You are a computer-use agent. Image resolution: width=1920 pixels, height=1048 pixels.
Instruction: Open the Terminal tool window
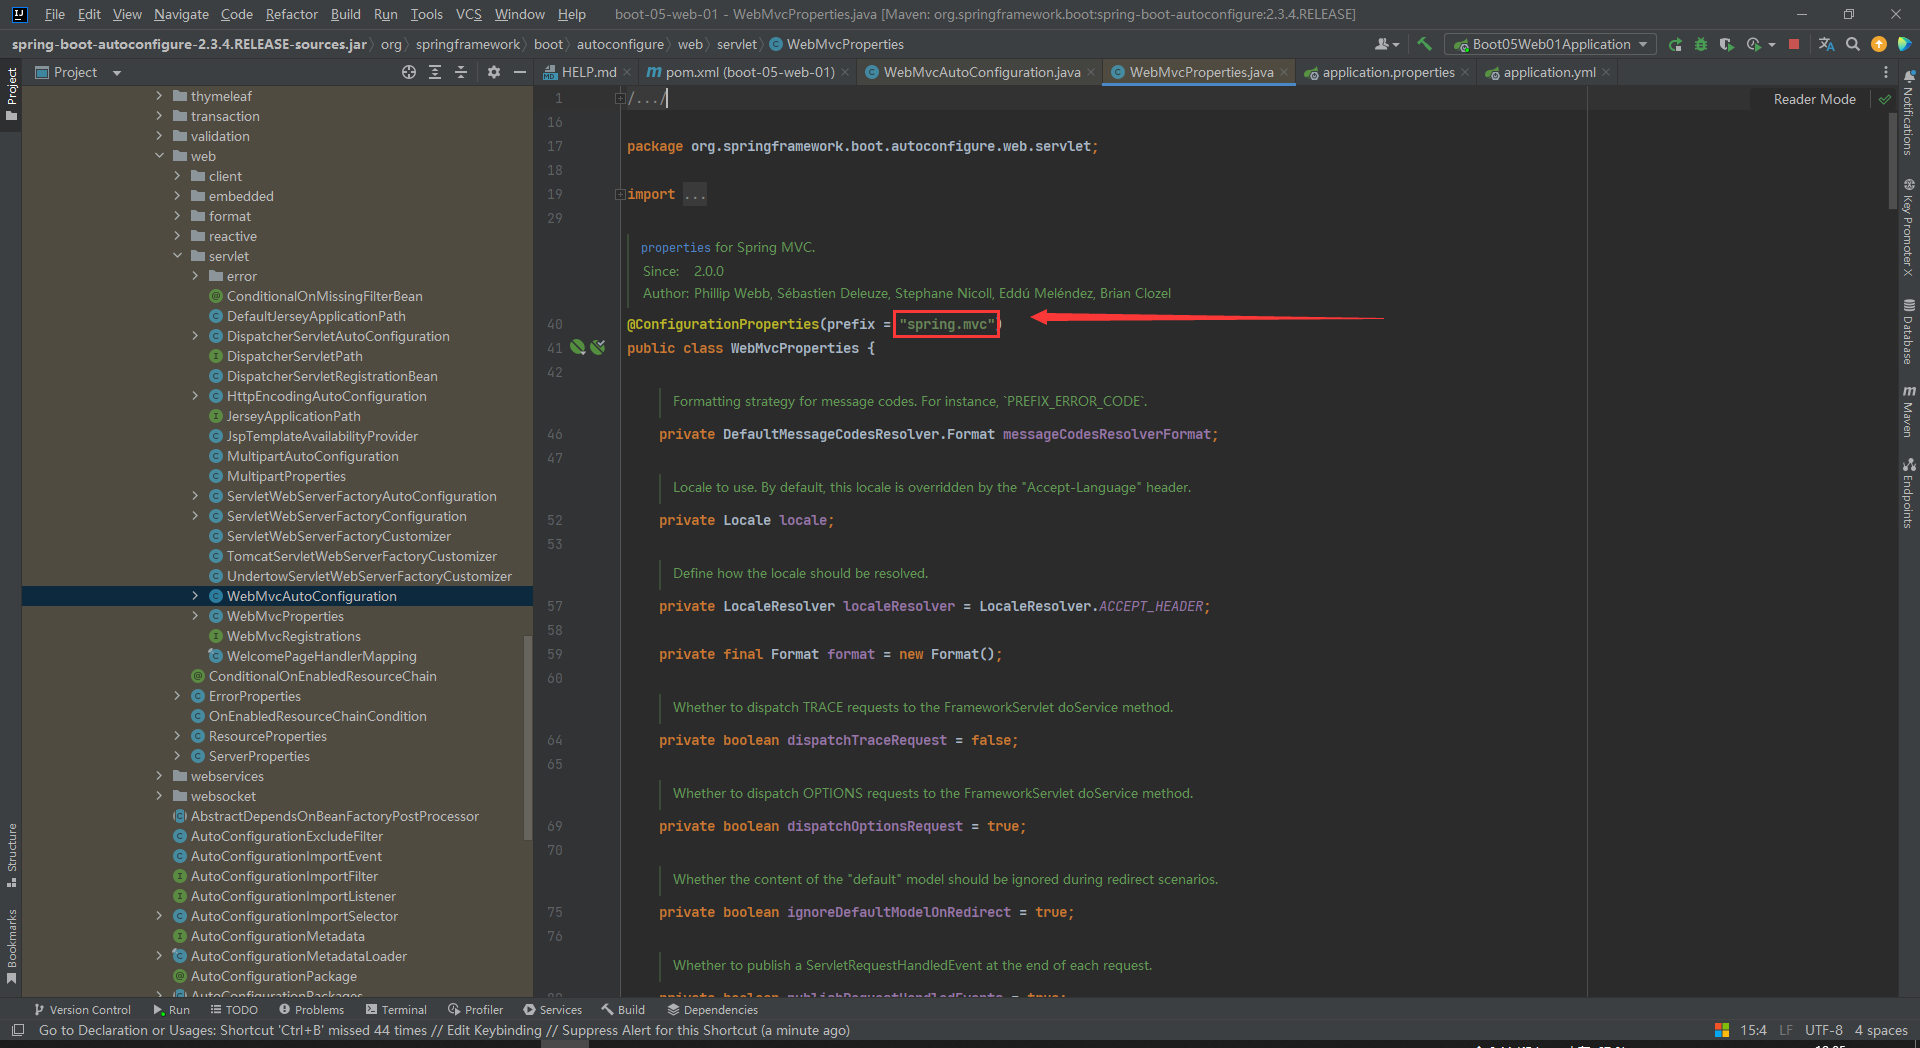(x=396, y=1010)
